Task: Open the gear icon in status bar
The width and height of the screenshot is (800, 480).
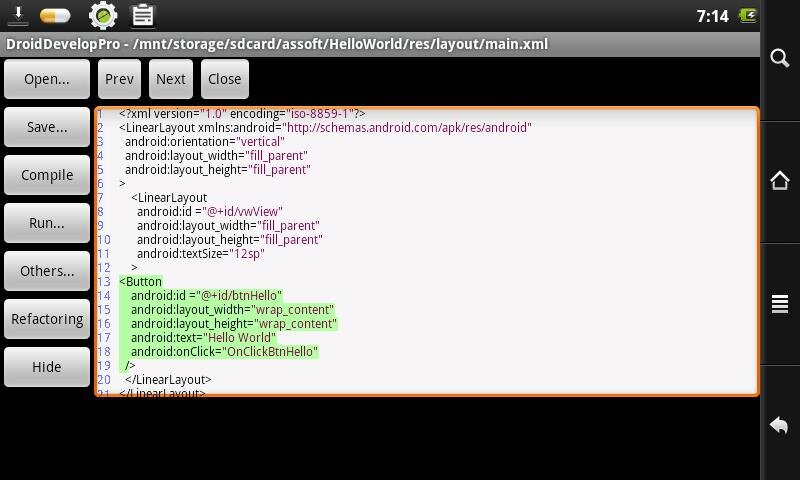Action: (x=102, y=16)
